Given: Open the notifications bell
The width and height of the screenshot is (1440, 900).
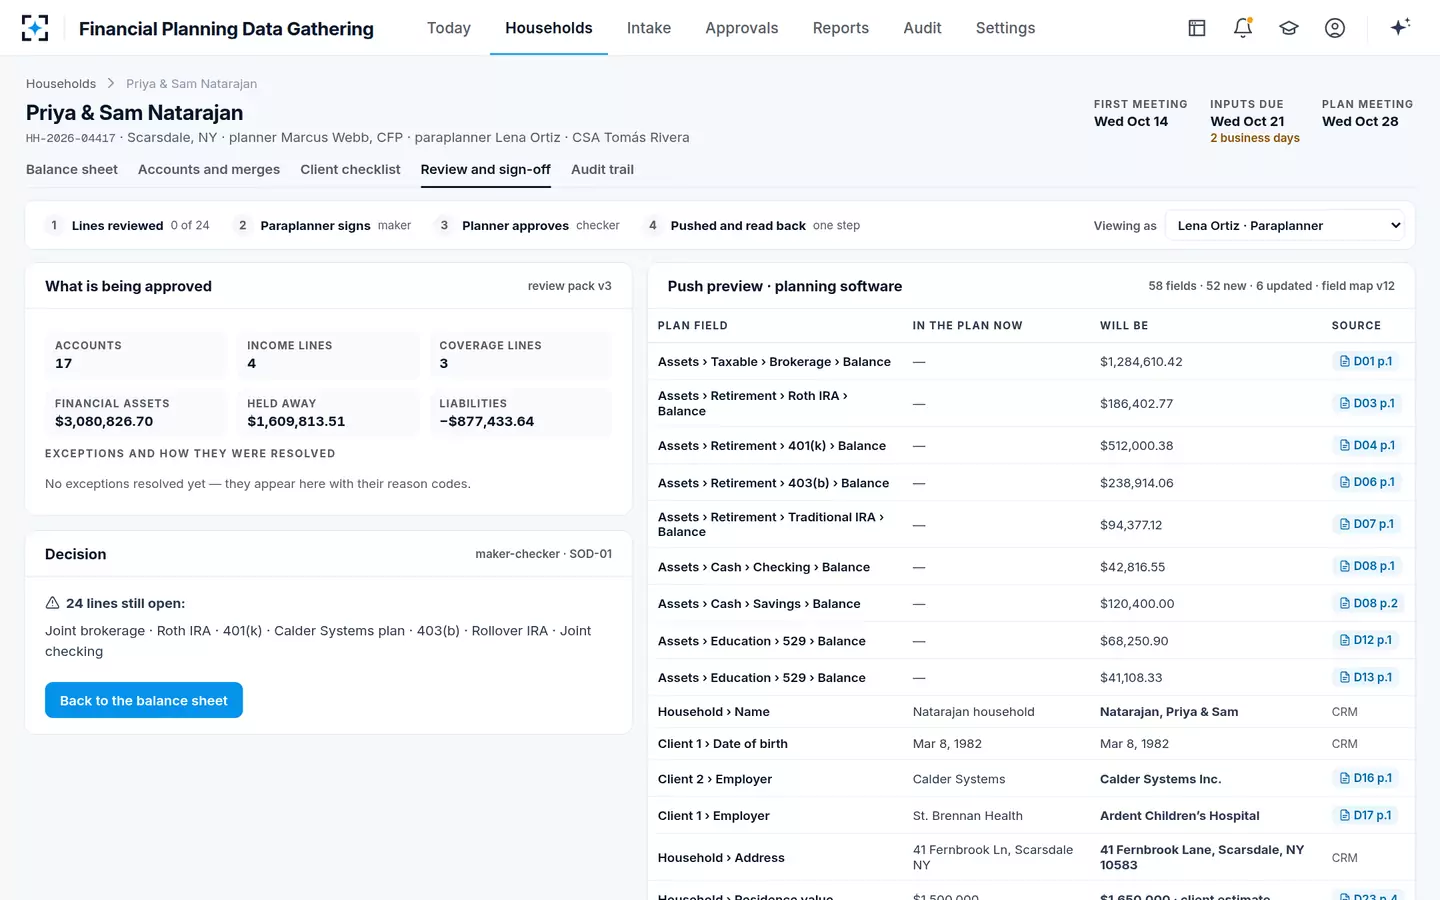Looking at the screenshot, I should coord(1243,28).
